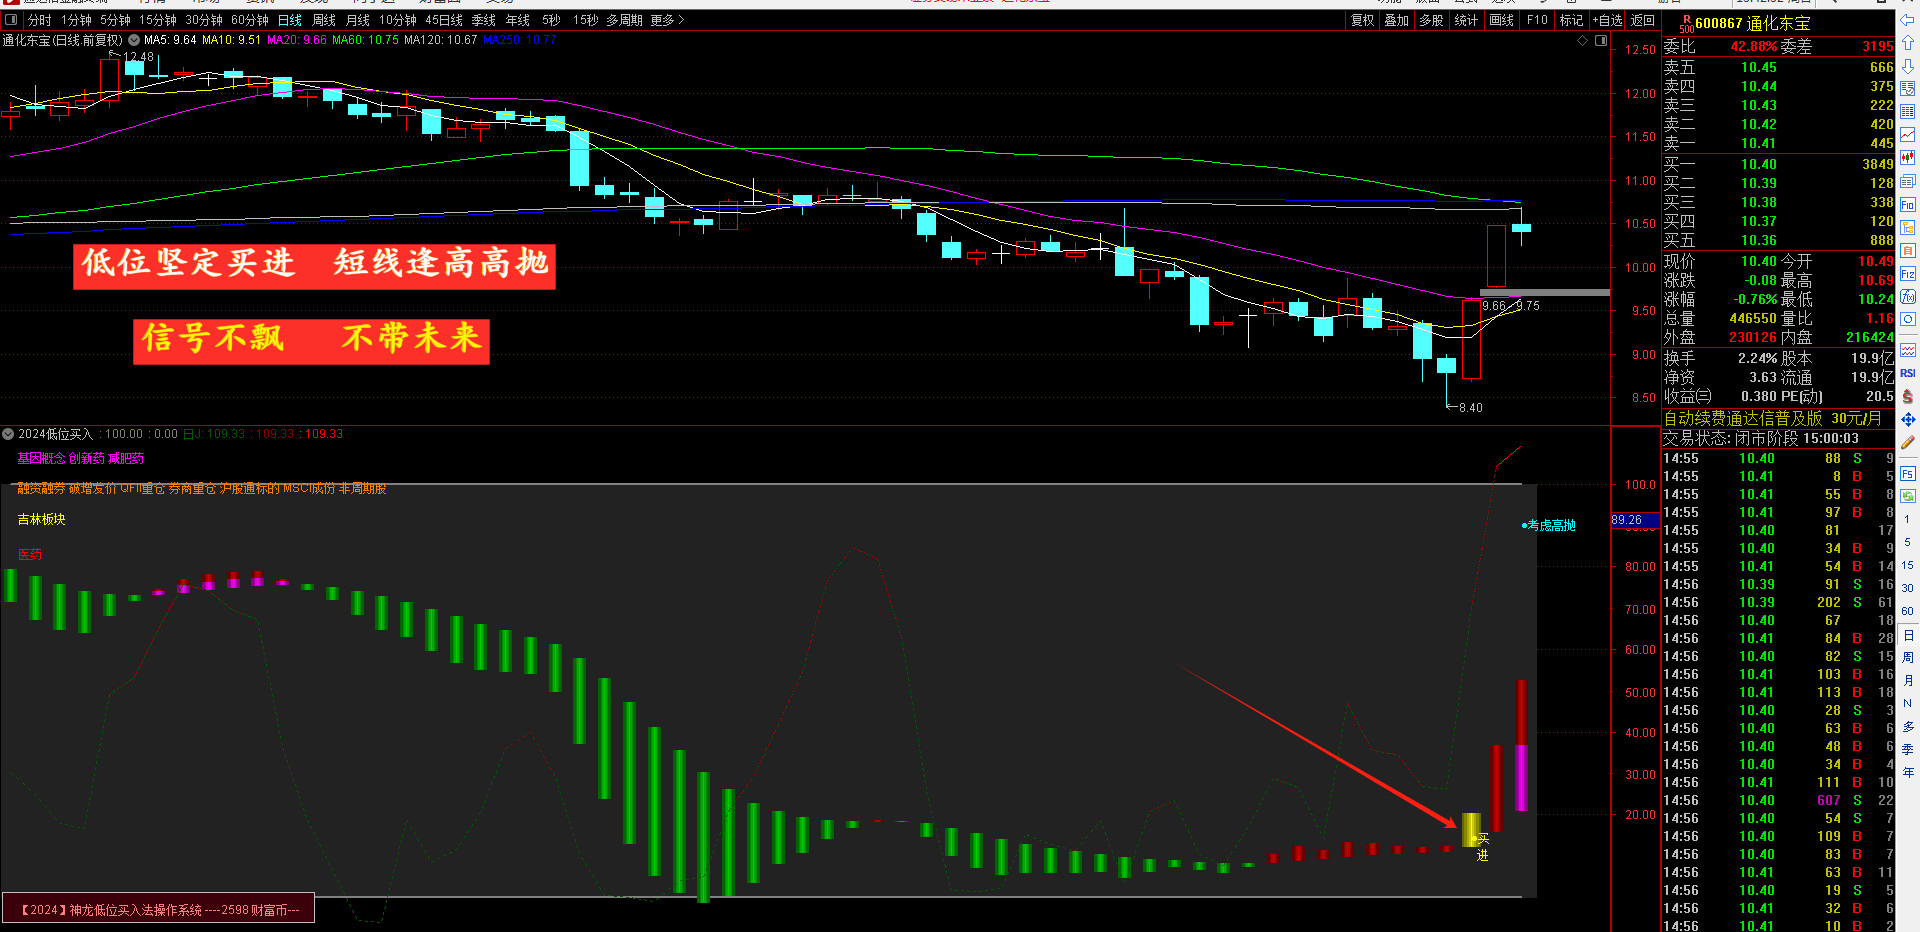Click the down arrow for next stock
This screenshot has width=1920, height=932.
[1908, 66]
